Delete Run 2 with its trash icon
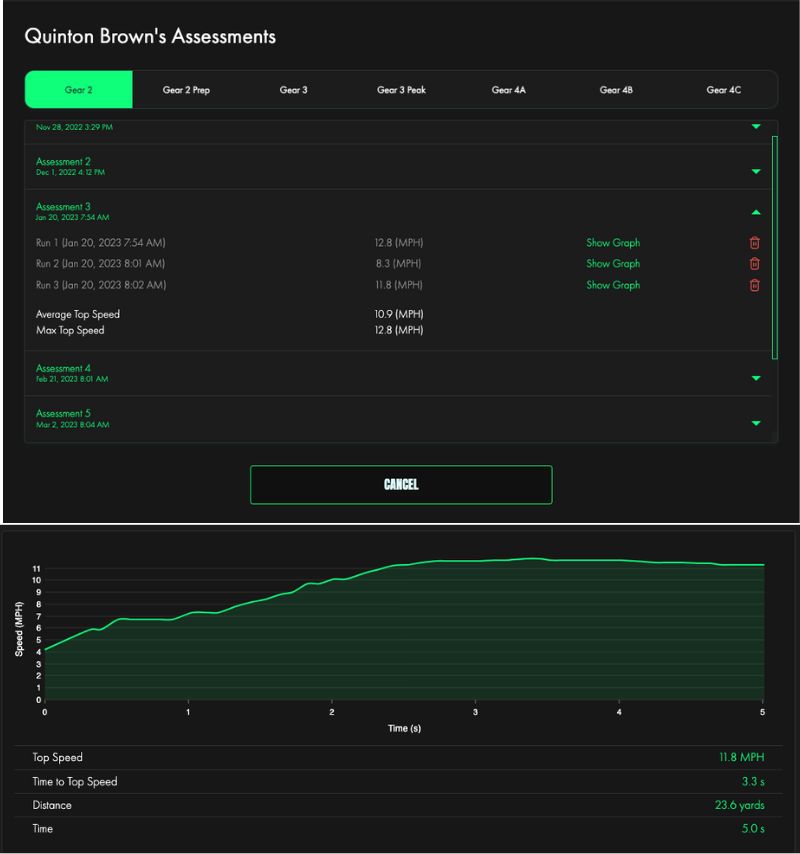The width and height of the screenshot is (800, 854). point(755,264)
